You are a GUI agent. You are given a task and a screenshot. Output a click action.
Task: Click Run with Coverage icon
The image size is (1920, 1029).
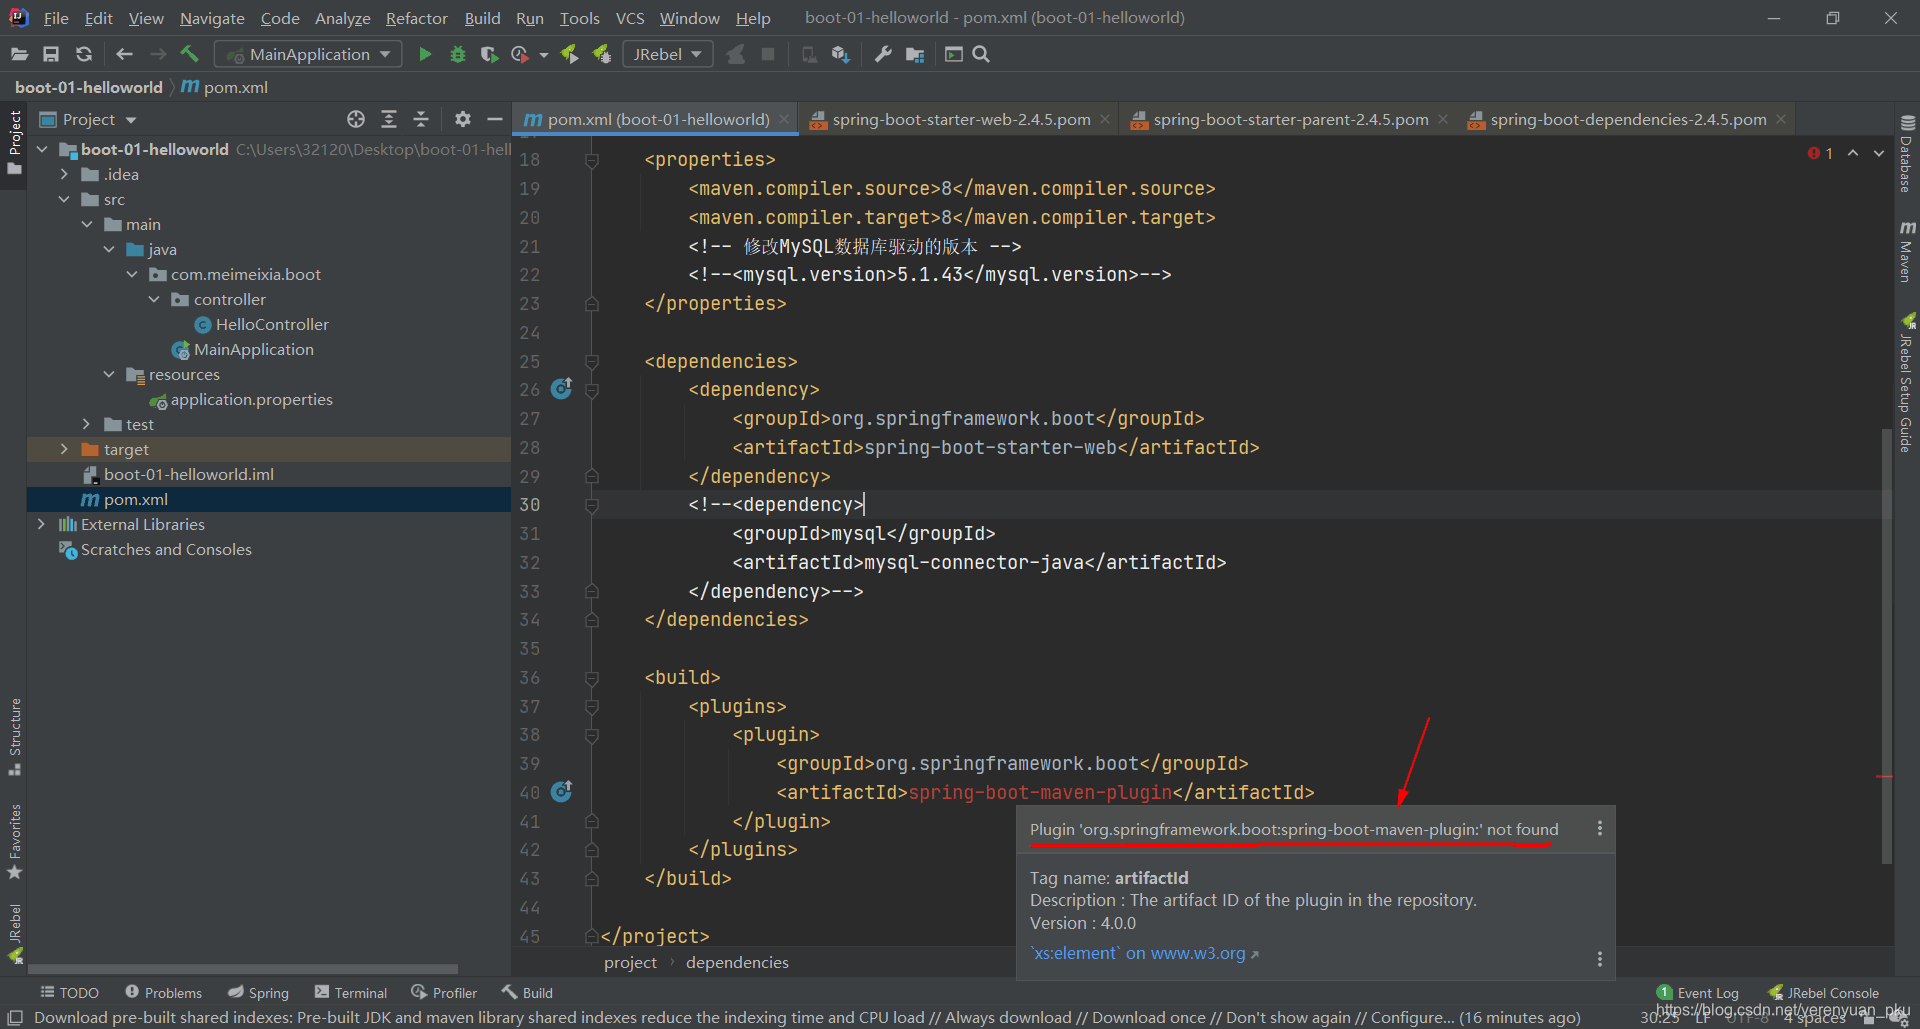pos(488,54)
